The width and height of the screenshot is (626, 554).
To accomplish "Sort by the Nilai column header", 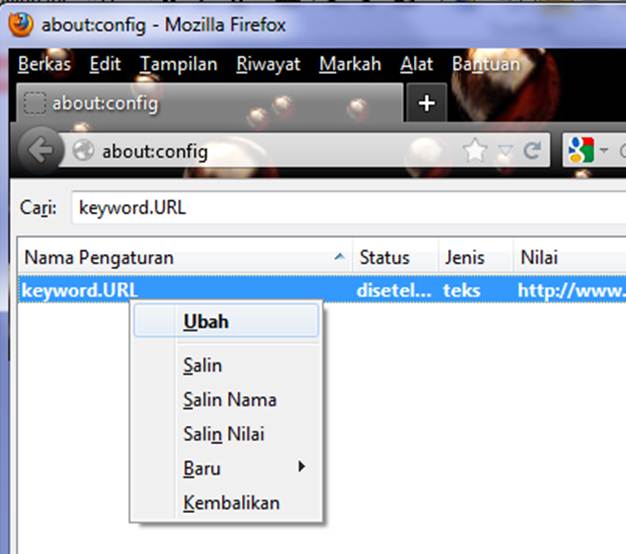I will pyautogui.click(x=570, y=257).
